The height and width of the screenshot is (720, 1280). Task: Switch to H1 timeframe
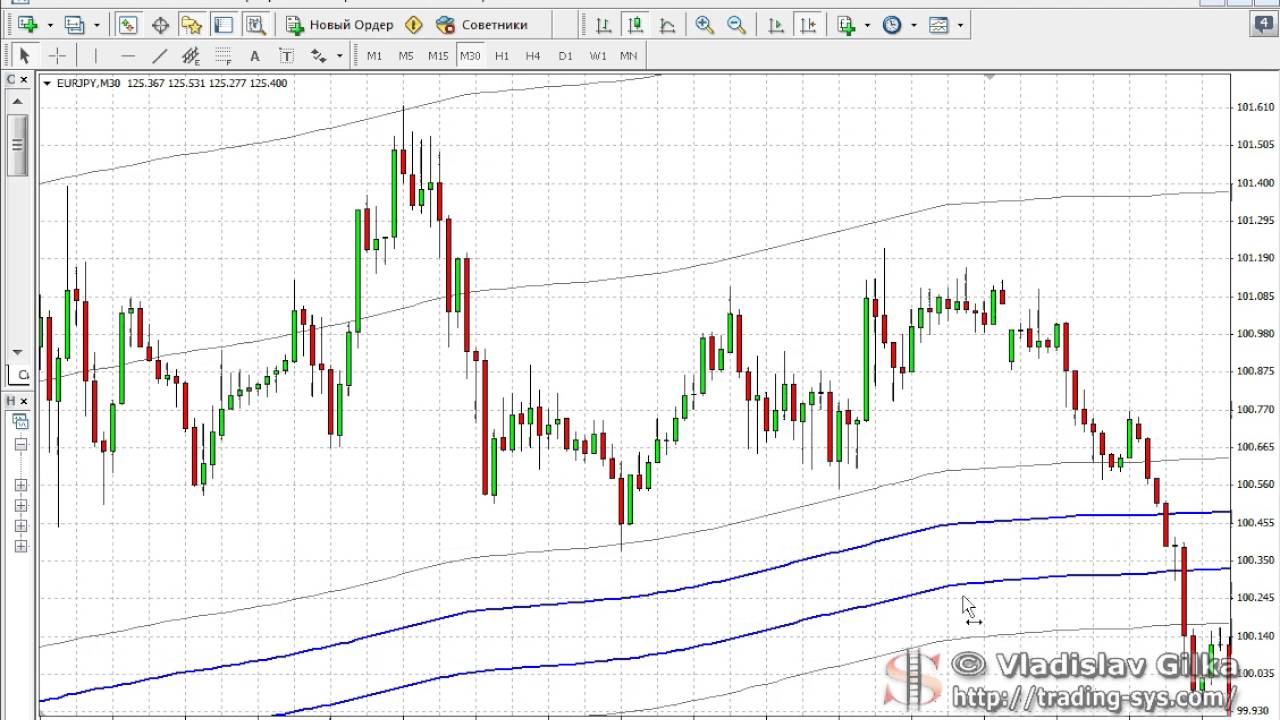502,56
